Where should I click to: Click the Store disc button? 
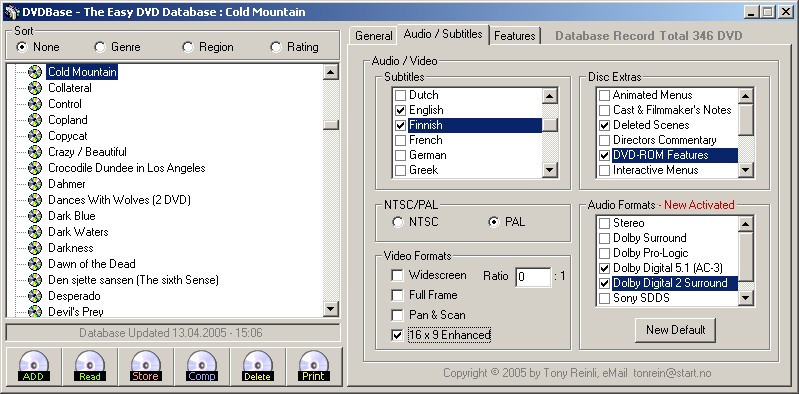click(x=146, y=366)
